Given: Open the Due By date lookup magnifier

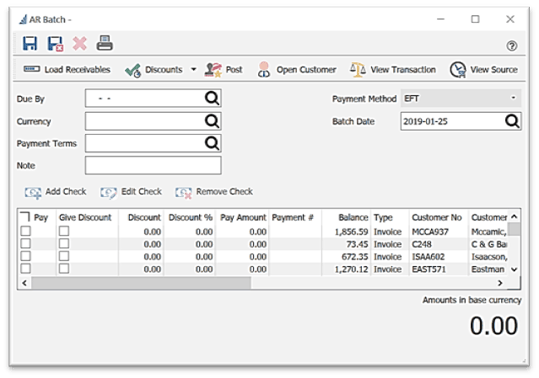Looking at the screenshot, I should coord(212,99).
